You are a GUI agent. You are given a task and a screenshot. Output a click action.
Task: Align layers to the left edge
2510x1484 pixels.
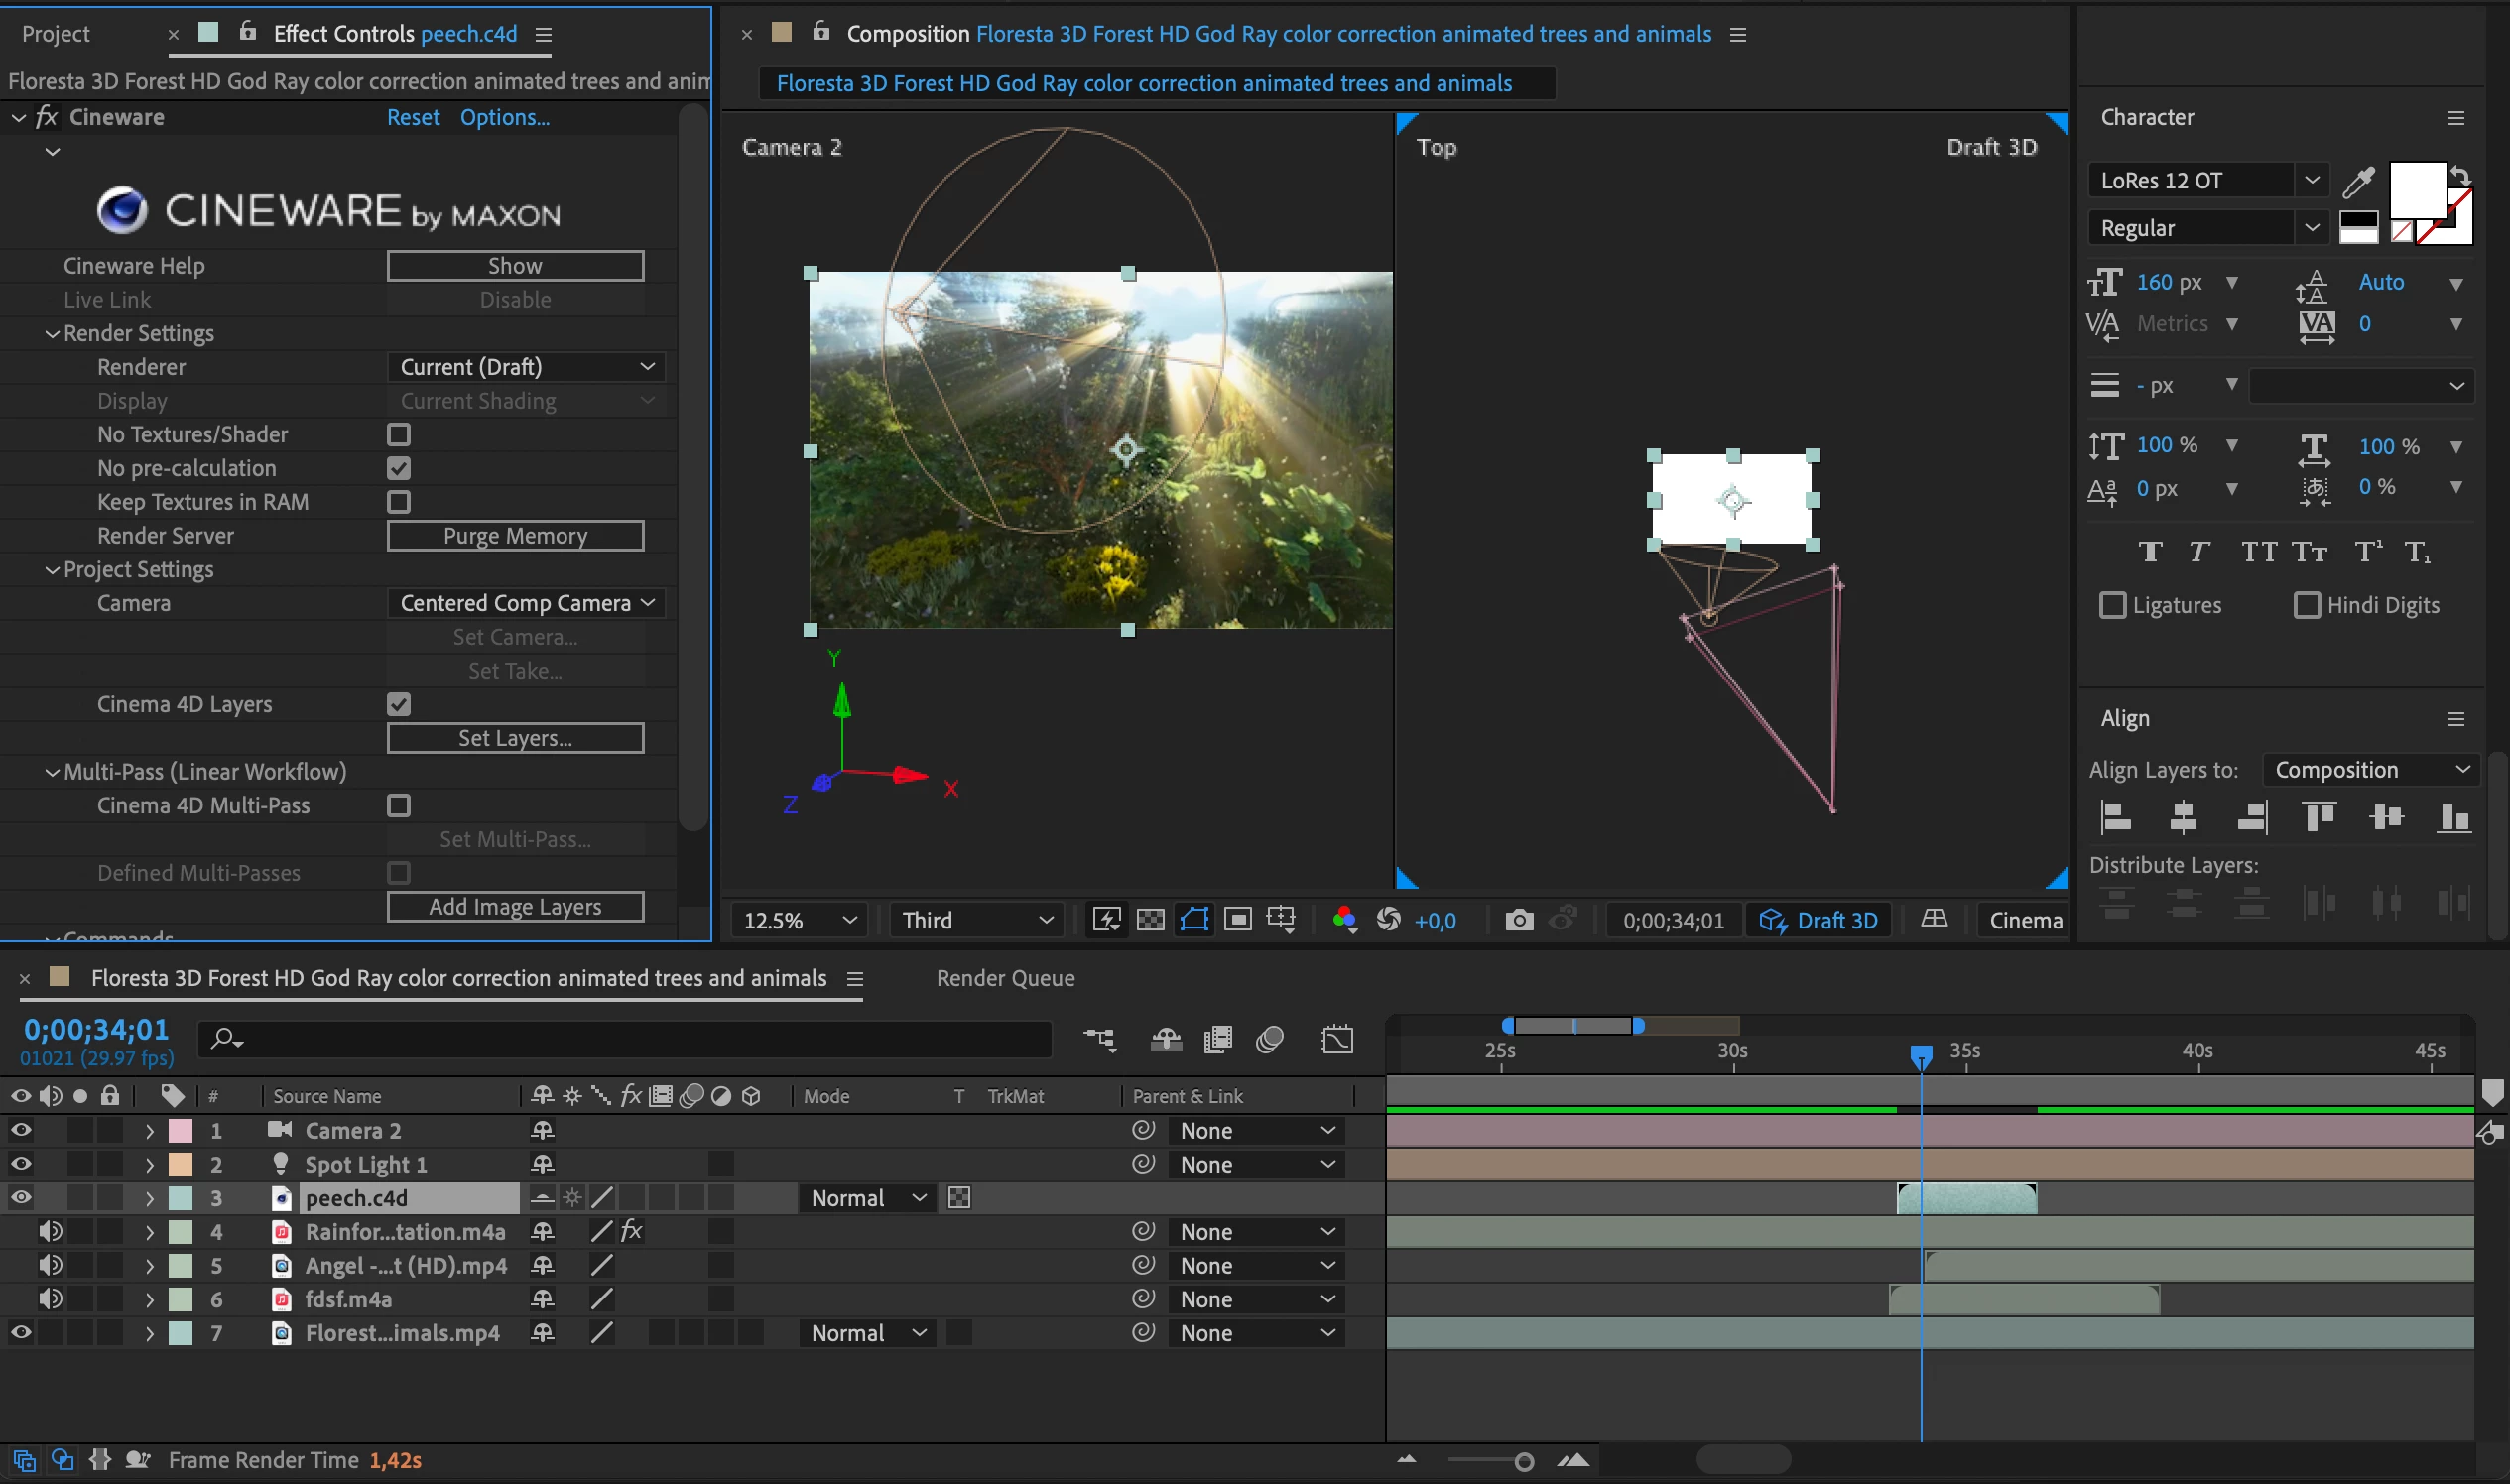2115,817
